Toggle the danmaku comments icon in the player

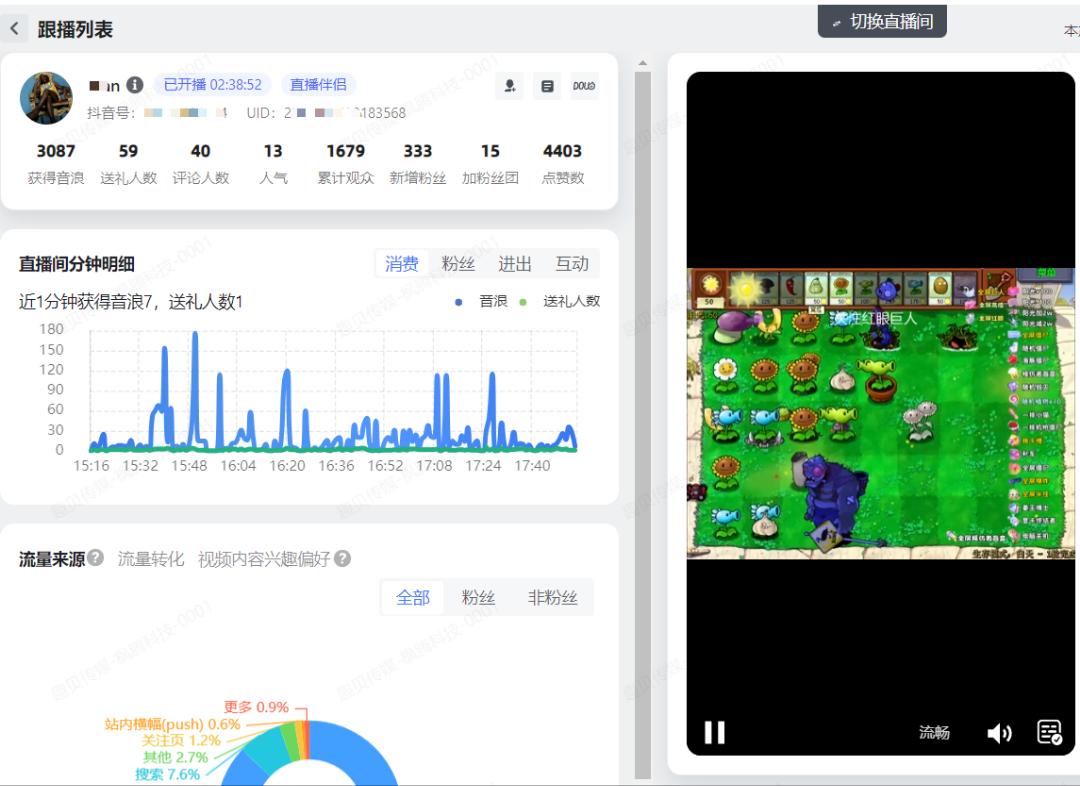1049,732
